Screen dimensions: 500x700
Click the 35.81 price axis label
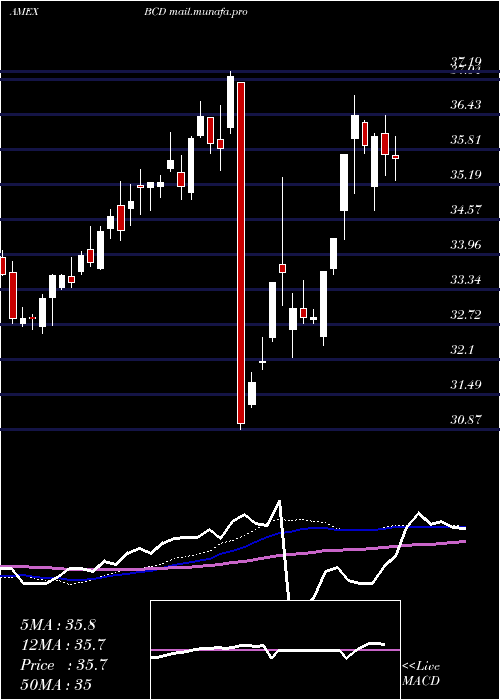tap(466, 140)
